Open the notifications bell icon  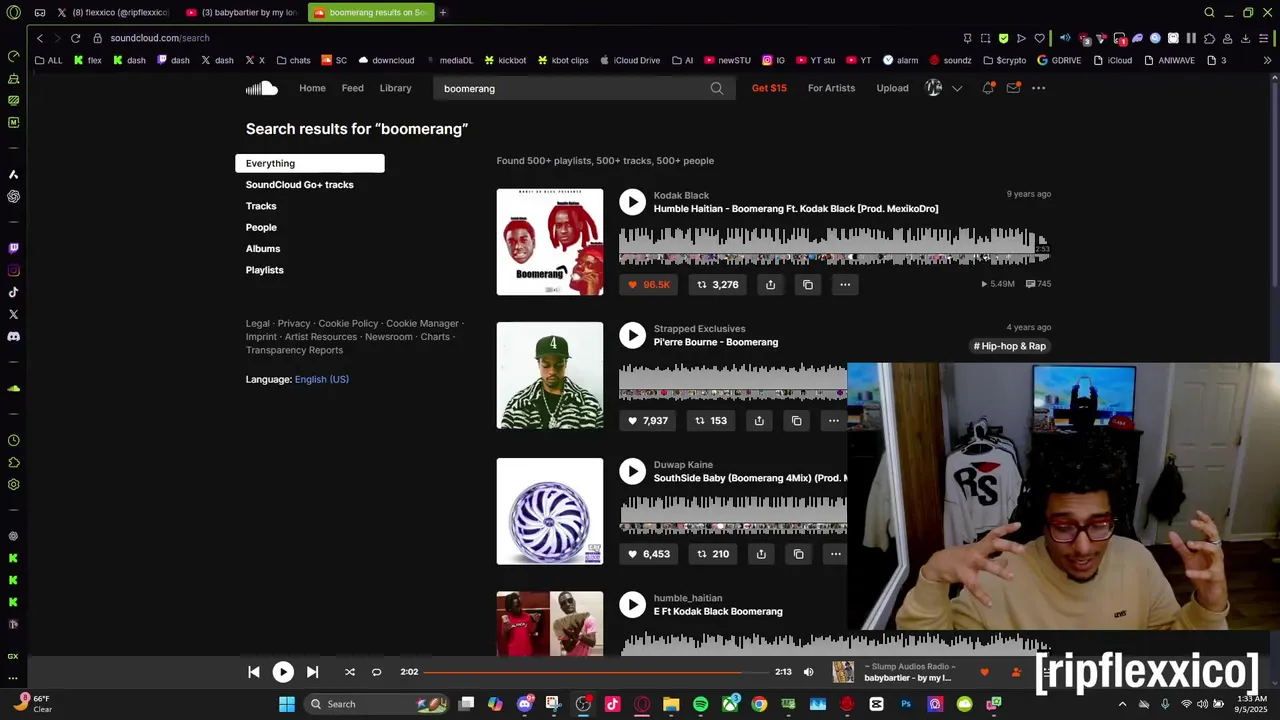(988, 88)
